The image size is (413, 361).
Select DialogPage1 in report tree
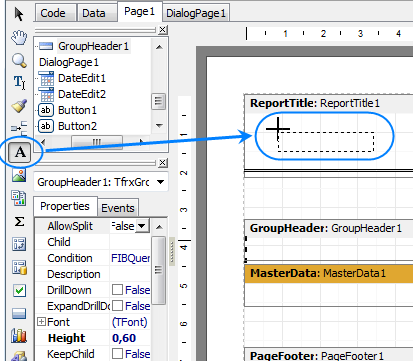tap(69, 62)
